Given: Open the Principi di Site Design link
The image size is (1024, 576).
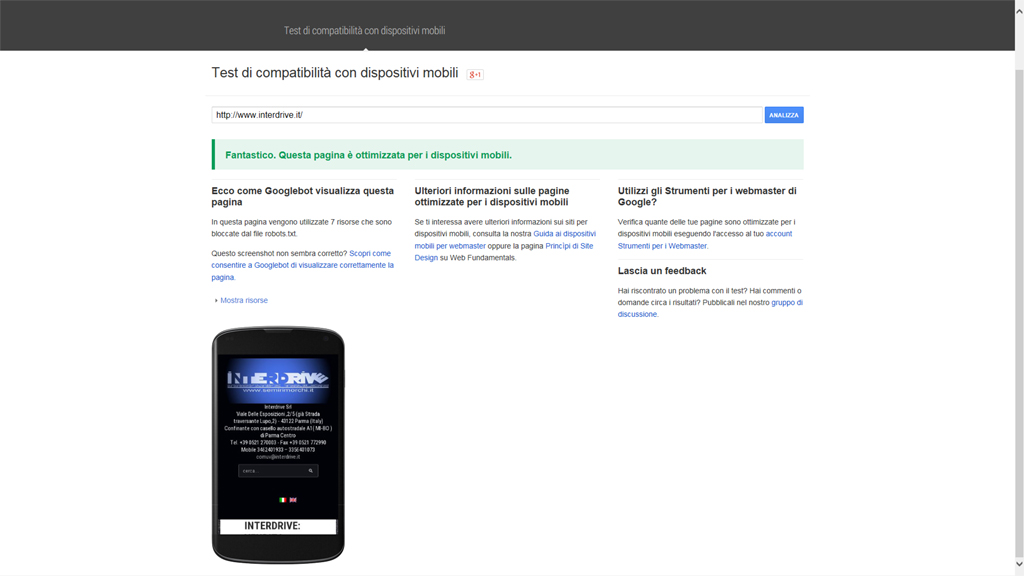Looking at the screenshot, I should coord(504,251).
